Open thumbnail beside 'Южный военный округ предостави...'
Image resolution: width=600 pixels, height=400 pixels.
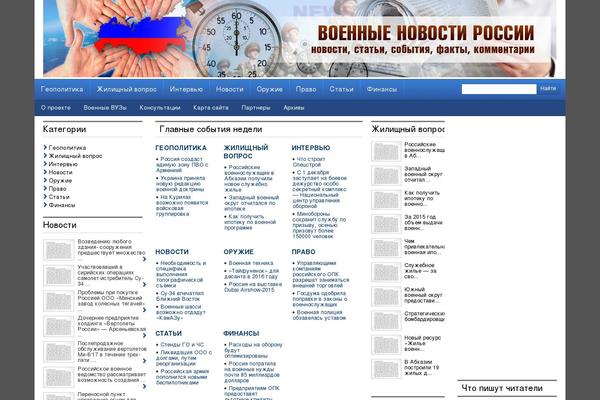coord(386,296)
